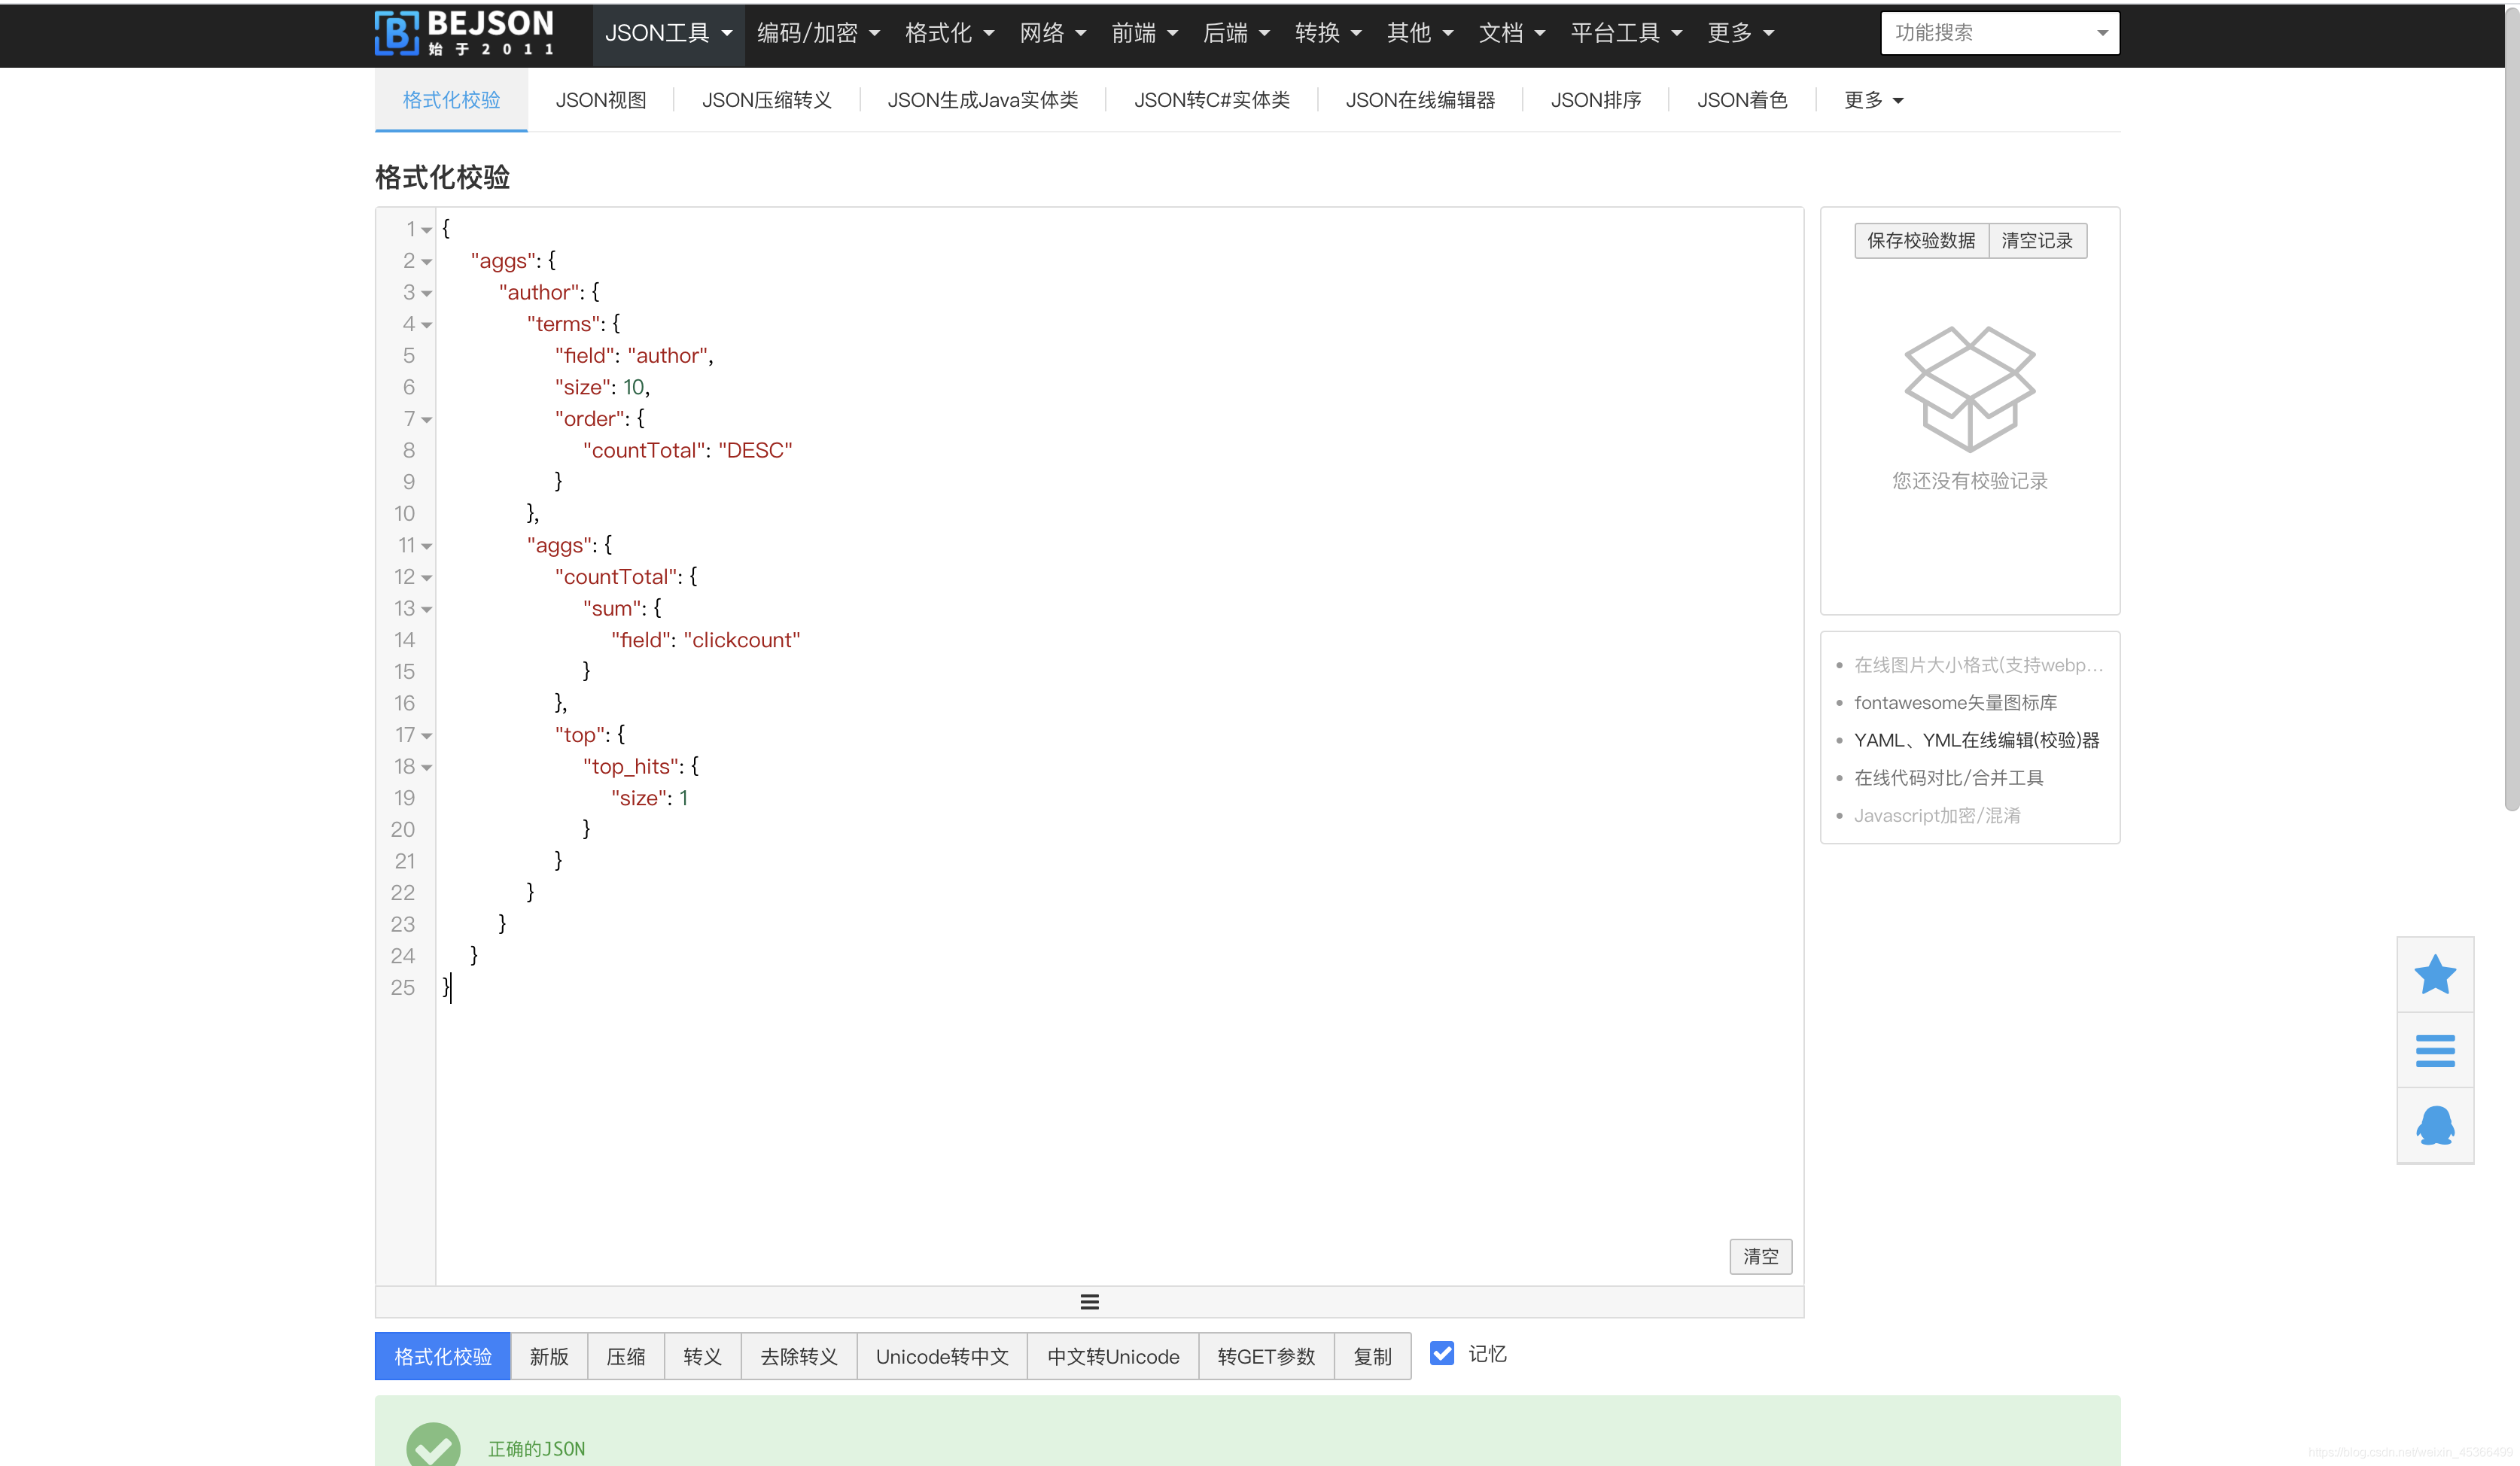Click the BEJSON logo icon

pos(396,33)
